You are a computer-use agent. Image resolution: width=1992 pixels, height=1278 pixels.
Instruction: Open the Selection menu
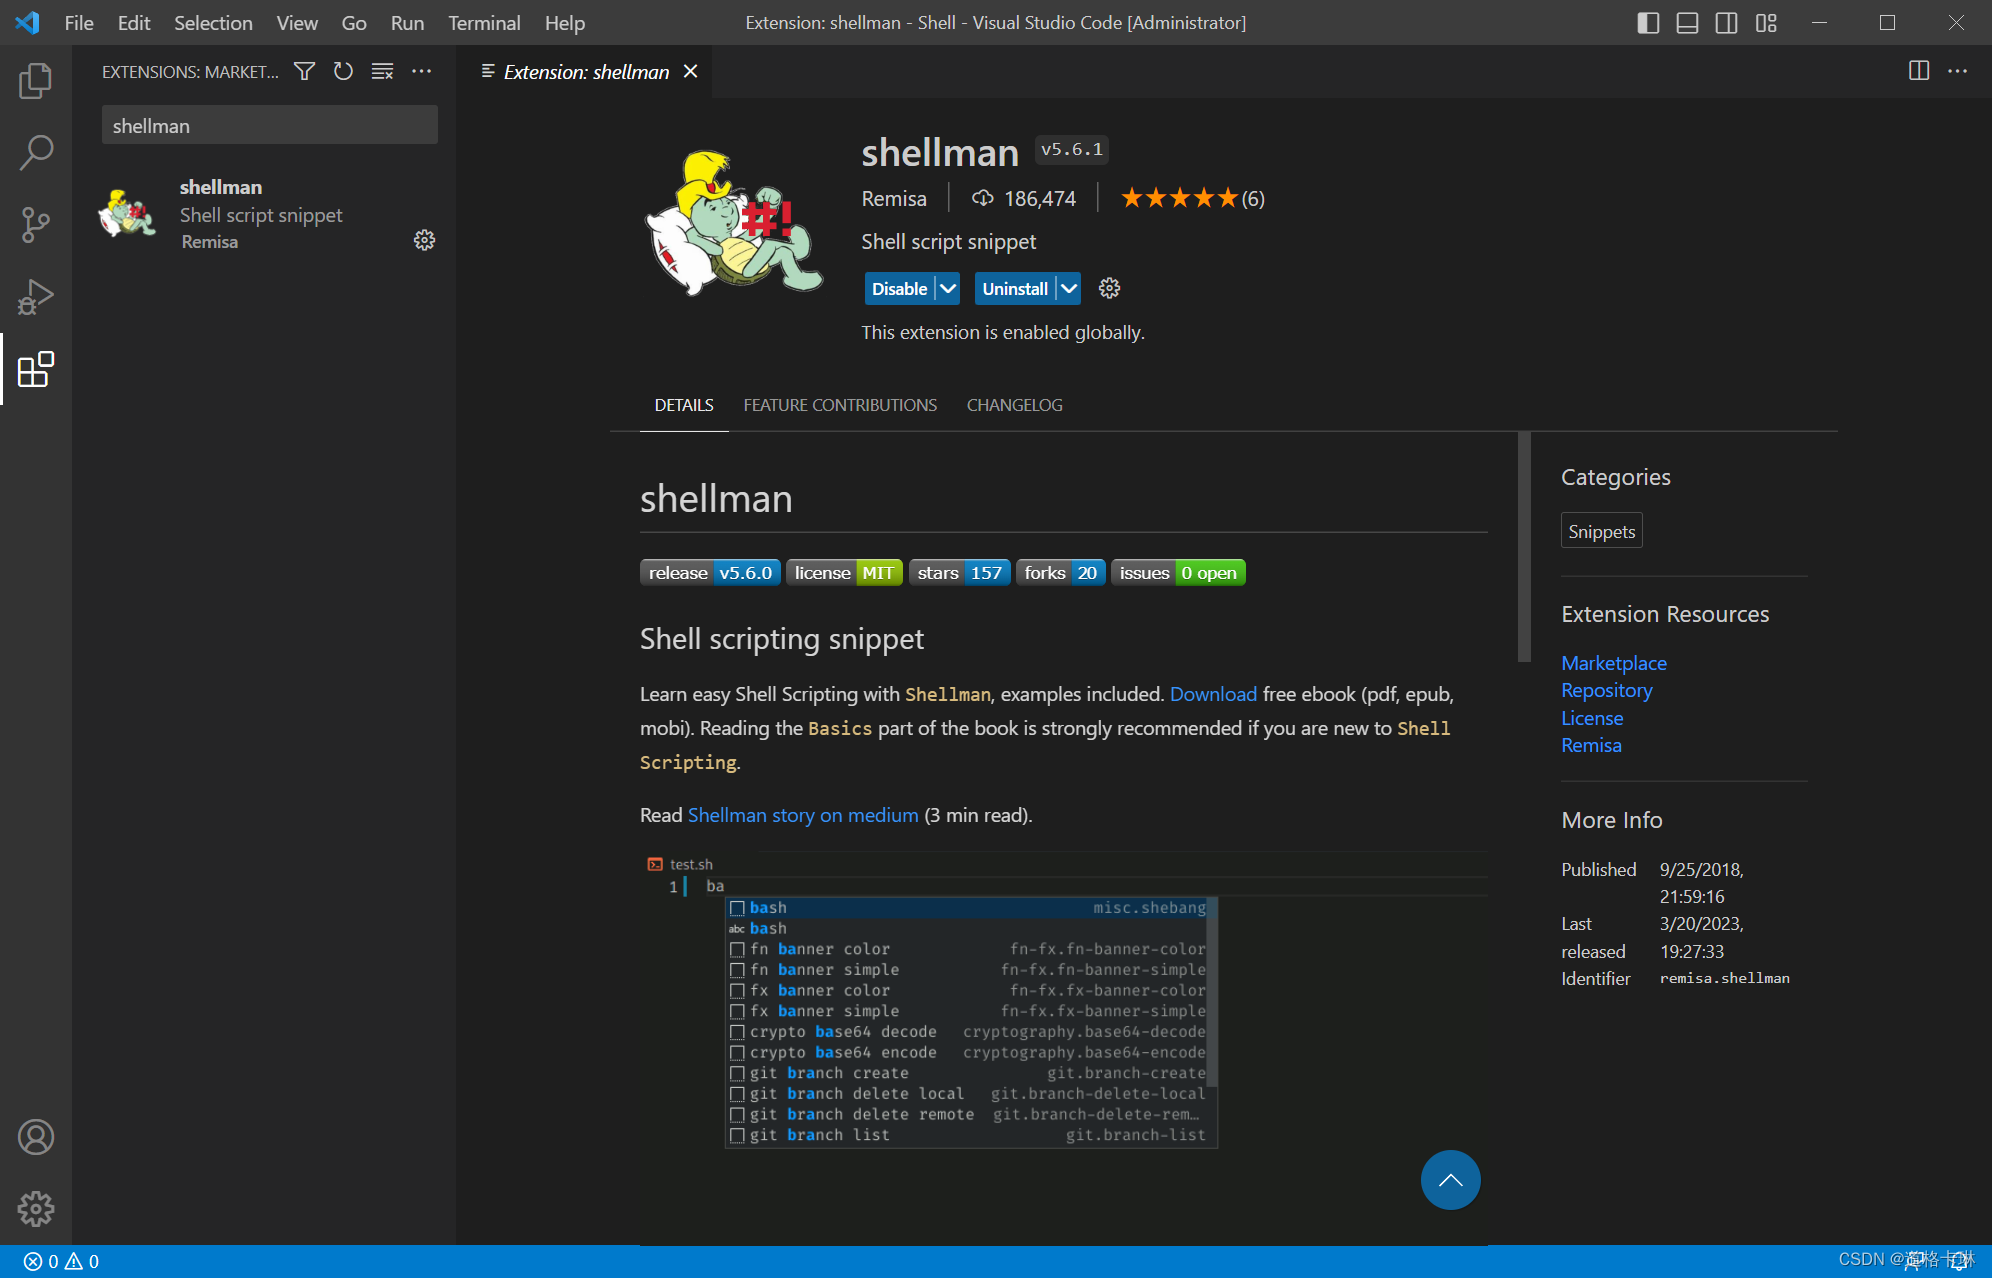coord(213,22)
